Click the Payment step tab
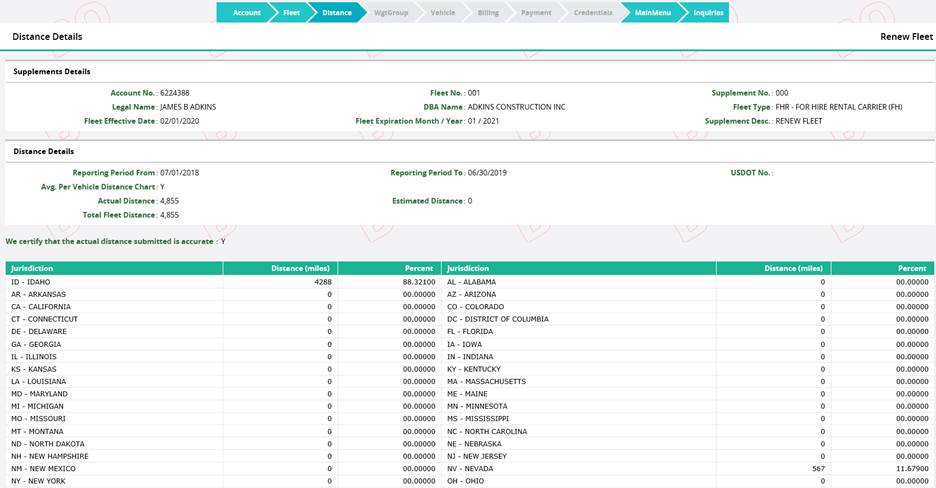The width and height of the screenshot is (936, 488). [536, 13]
